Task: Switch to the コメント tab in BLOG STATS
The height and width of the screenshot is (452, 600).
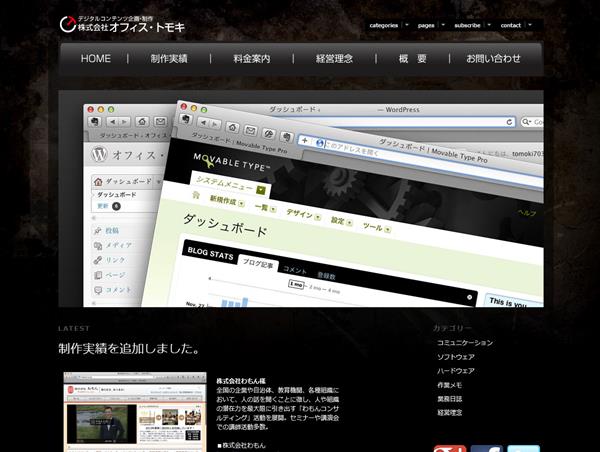Action: pyautogui.click(x=295, y=270)
